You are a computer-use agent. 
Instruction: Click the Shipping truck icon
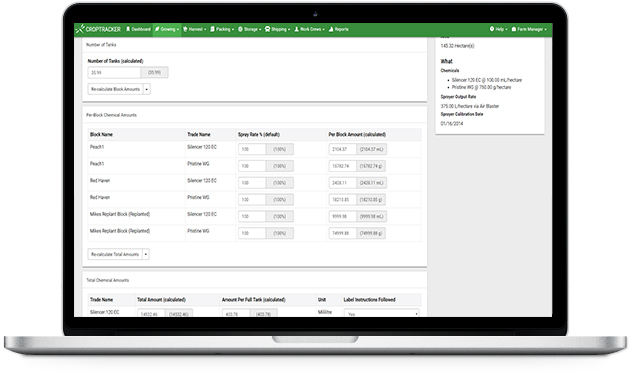click(x=267, y=29)
